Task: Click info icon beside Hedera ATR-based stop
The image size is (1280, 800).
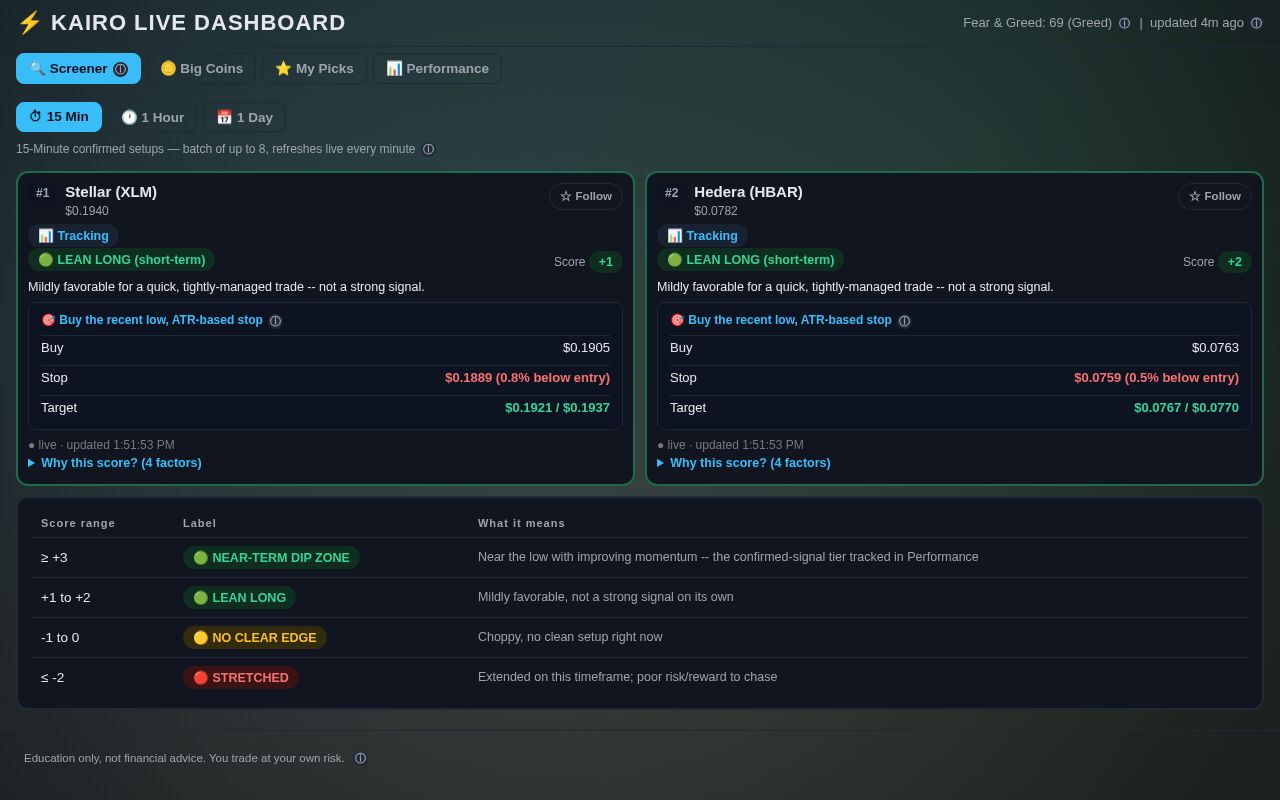Action: pos(904,321)
